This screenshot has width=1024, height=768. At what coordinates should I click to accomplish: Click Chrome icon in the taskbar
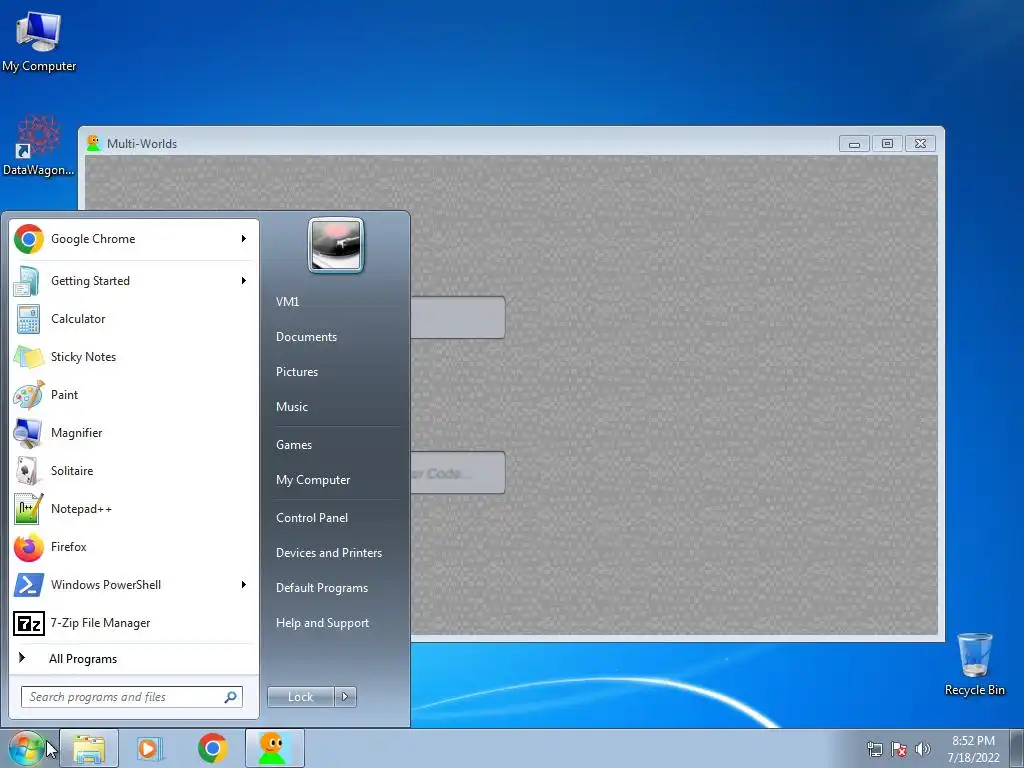coord(213,748)
